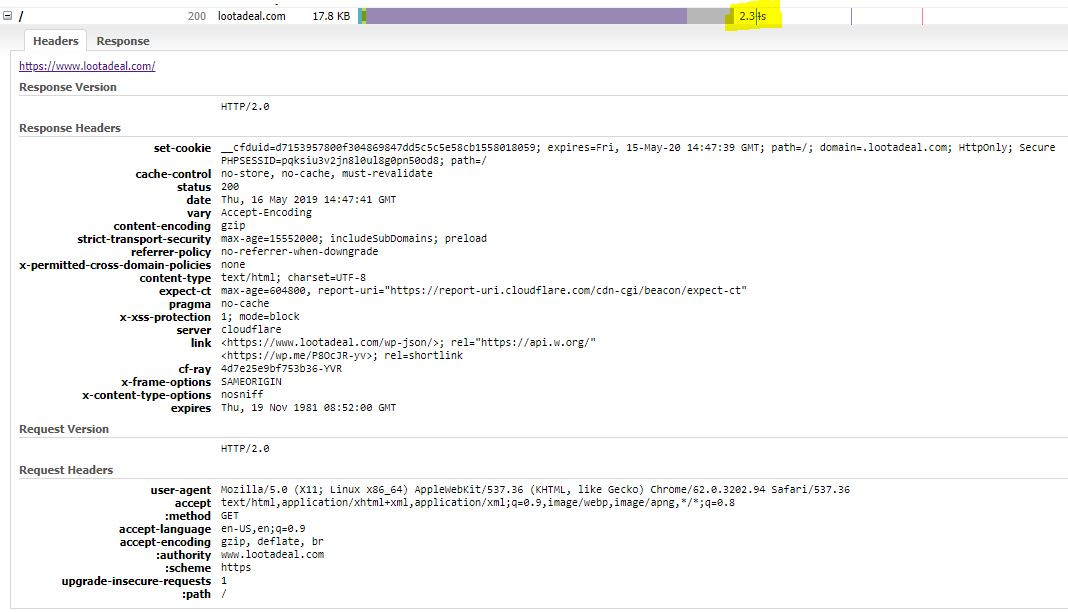1068x612 pixels.
Task: Click the expires header name
Action: tap(191, 408)
